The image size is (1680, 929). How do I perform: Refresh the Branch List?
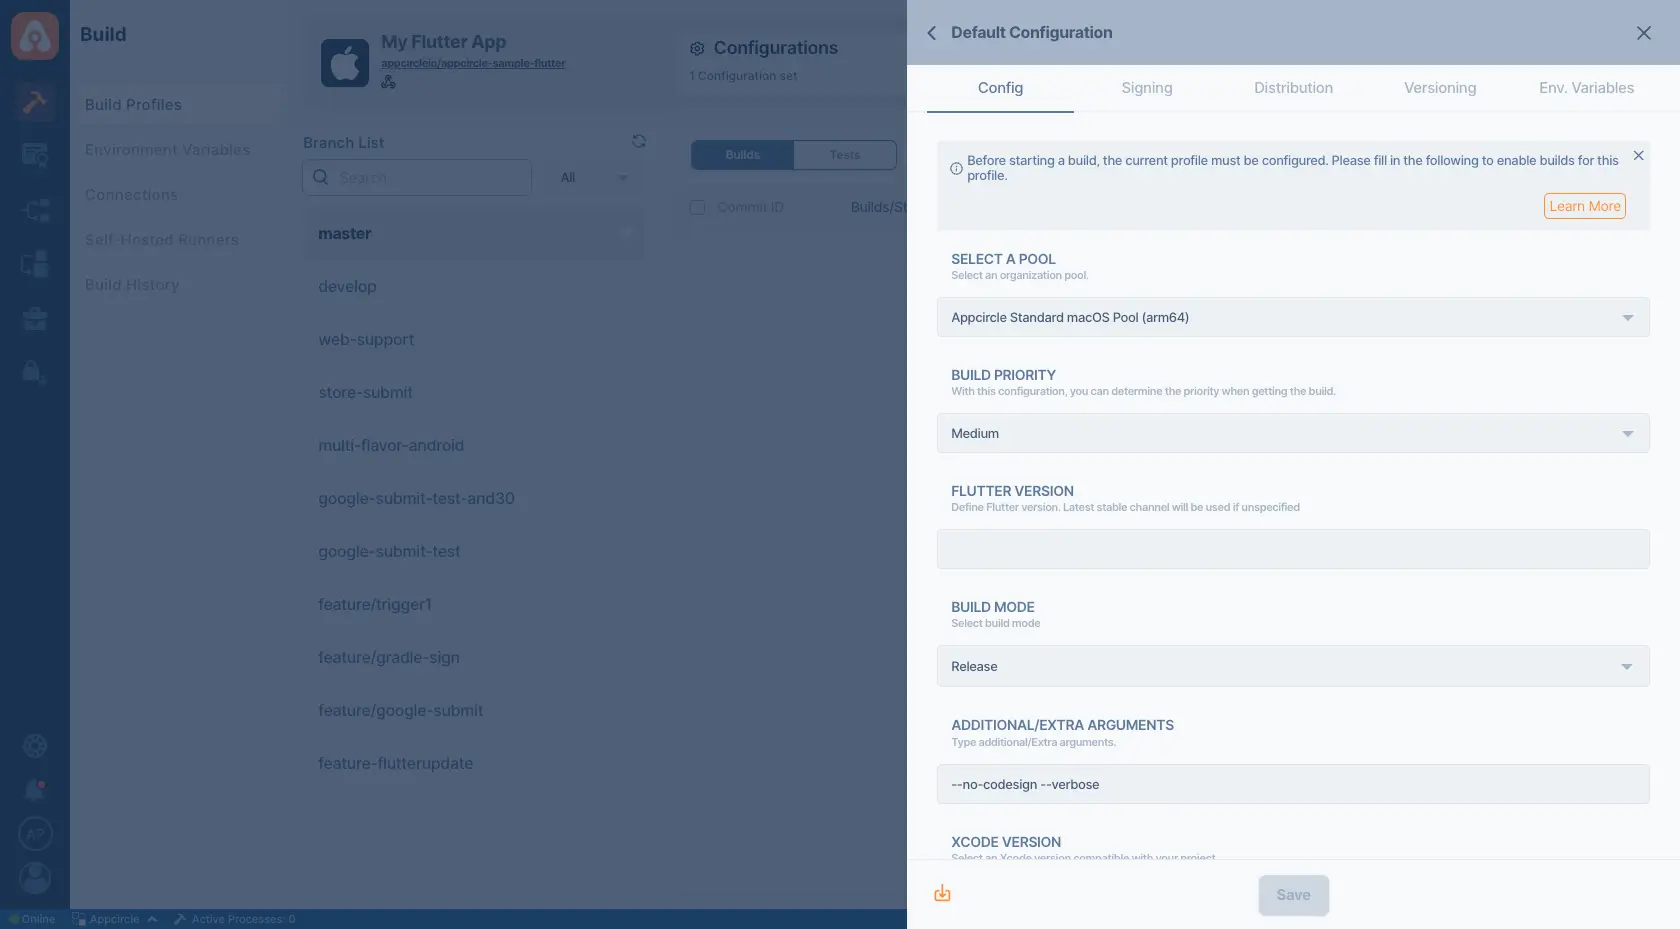click(639, 141)
